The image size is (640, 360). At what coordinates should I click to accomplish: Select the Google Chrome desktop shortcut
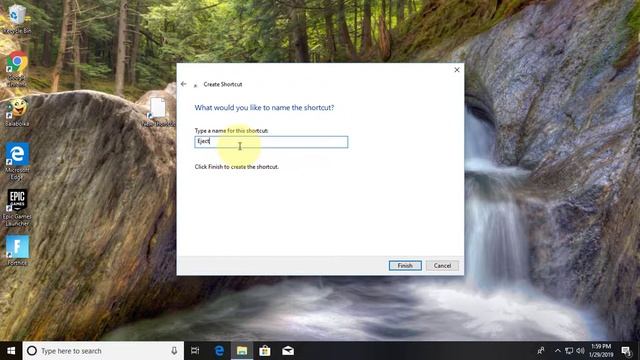coord(17,69)
